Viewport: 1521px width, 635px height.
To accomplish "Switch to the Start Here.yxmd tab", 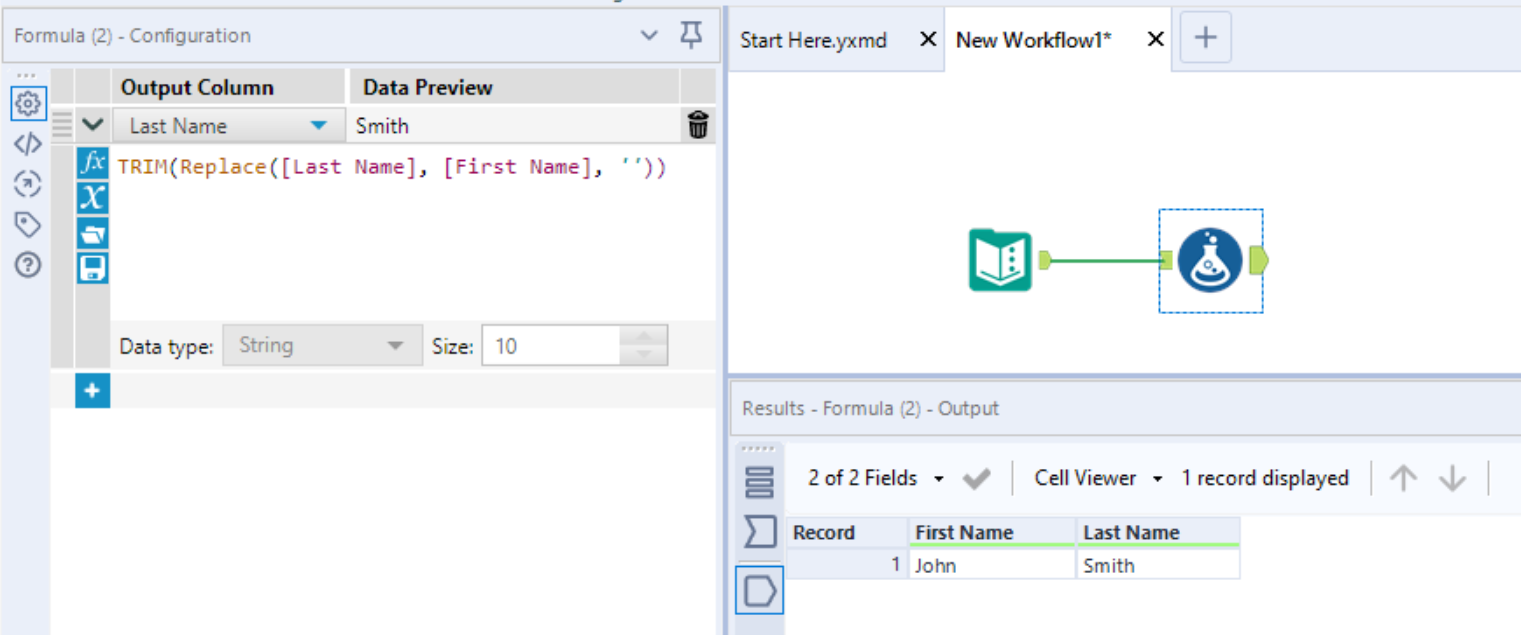I will 812,40.
